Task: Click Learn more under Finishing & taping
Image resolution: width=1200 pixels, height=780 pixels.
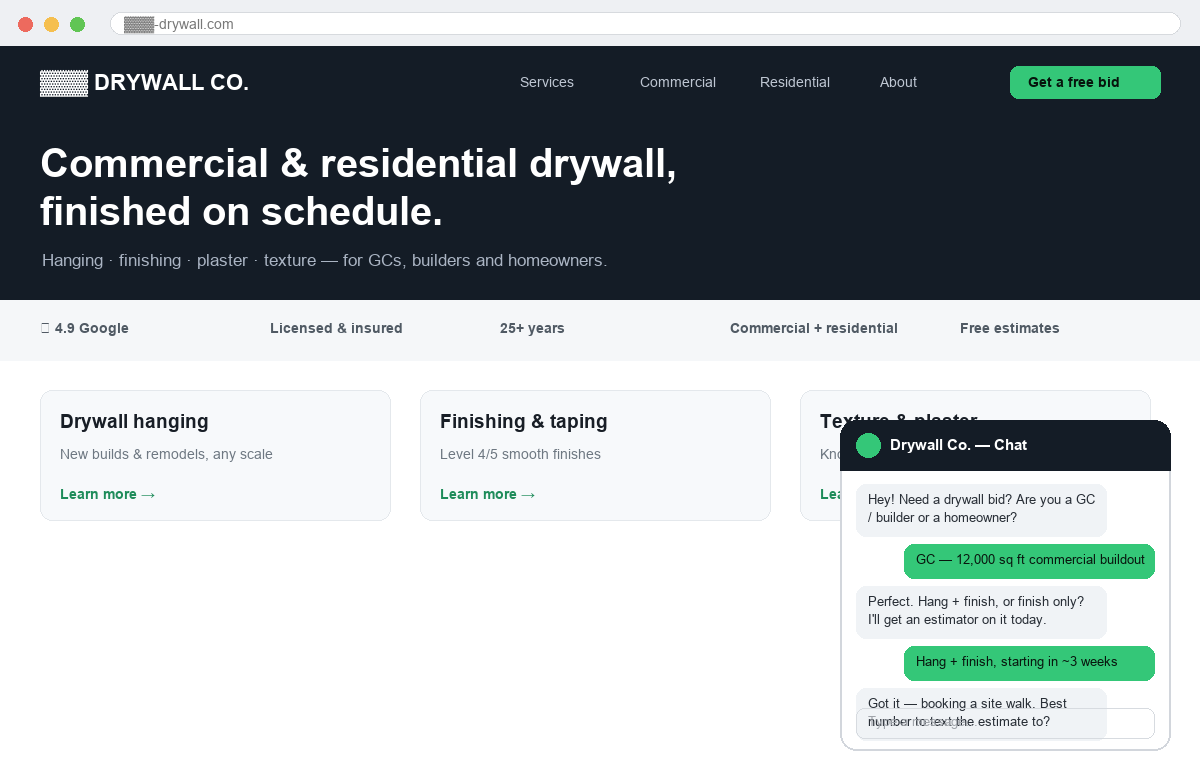Action: (x=488, y=494)
